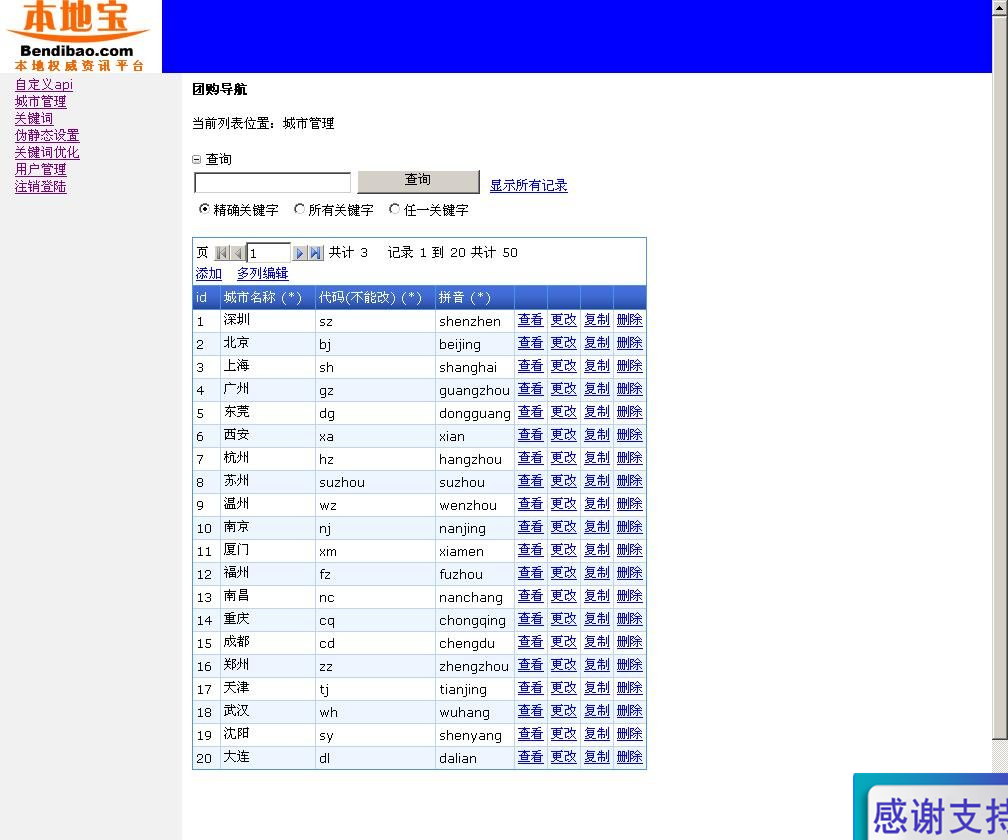
Task: Edit the 西安 row with 更改
Action: coord(564,435)
